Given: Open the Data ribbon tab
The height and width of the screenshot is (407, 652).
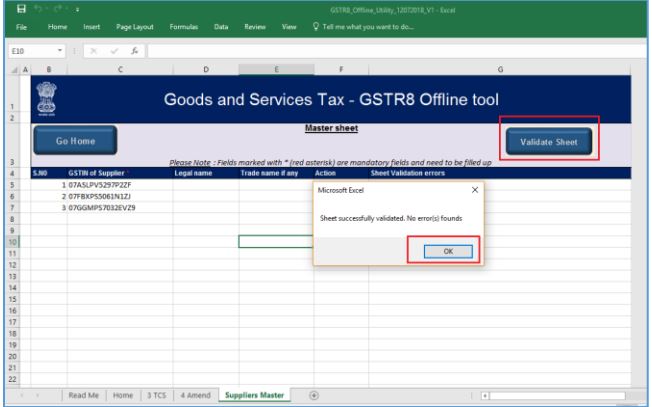Looking at the screenshot, I should point(221,27).
